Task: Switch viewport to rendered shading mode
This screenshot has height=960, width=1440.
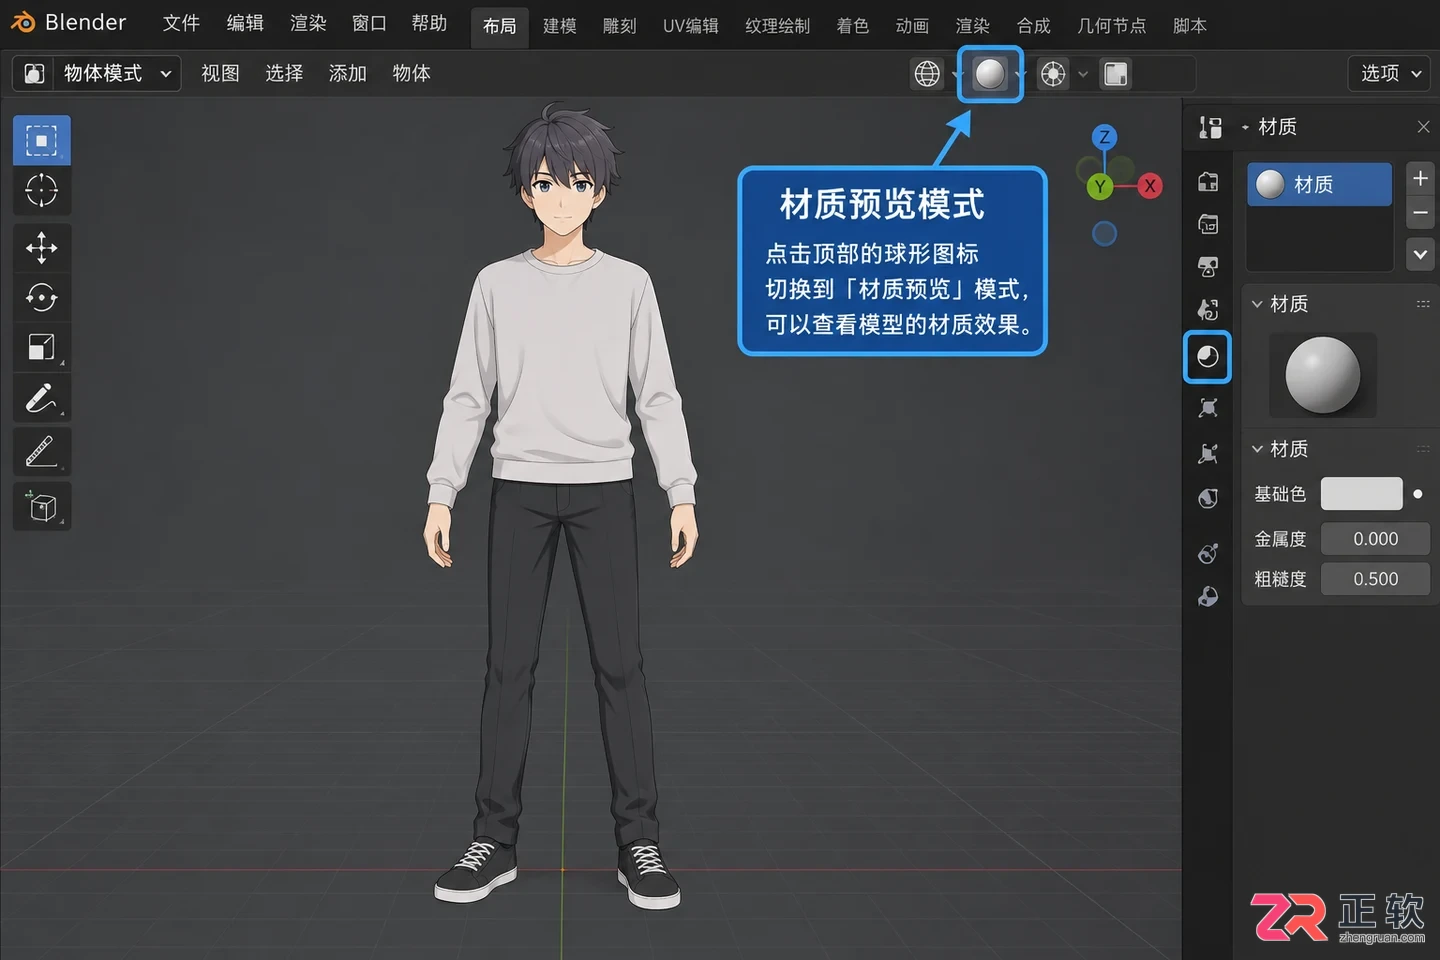Action: [1053, 74]
